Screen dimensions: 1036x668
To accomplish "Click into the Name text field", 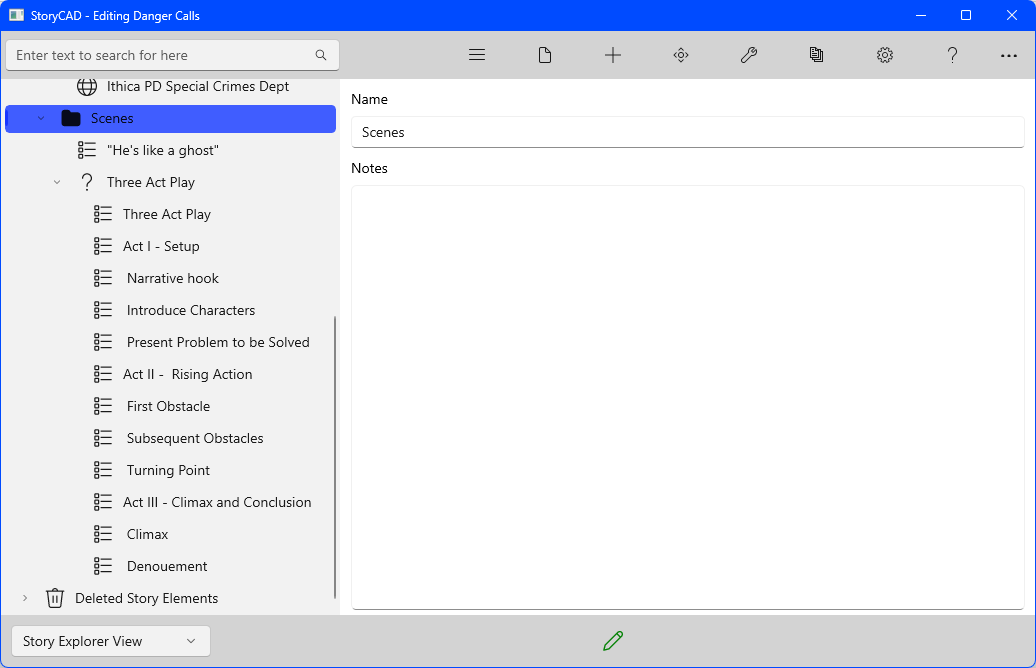I will (687, 132).
